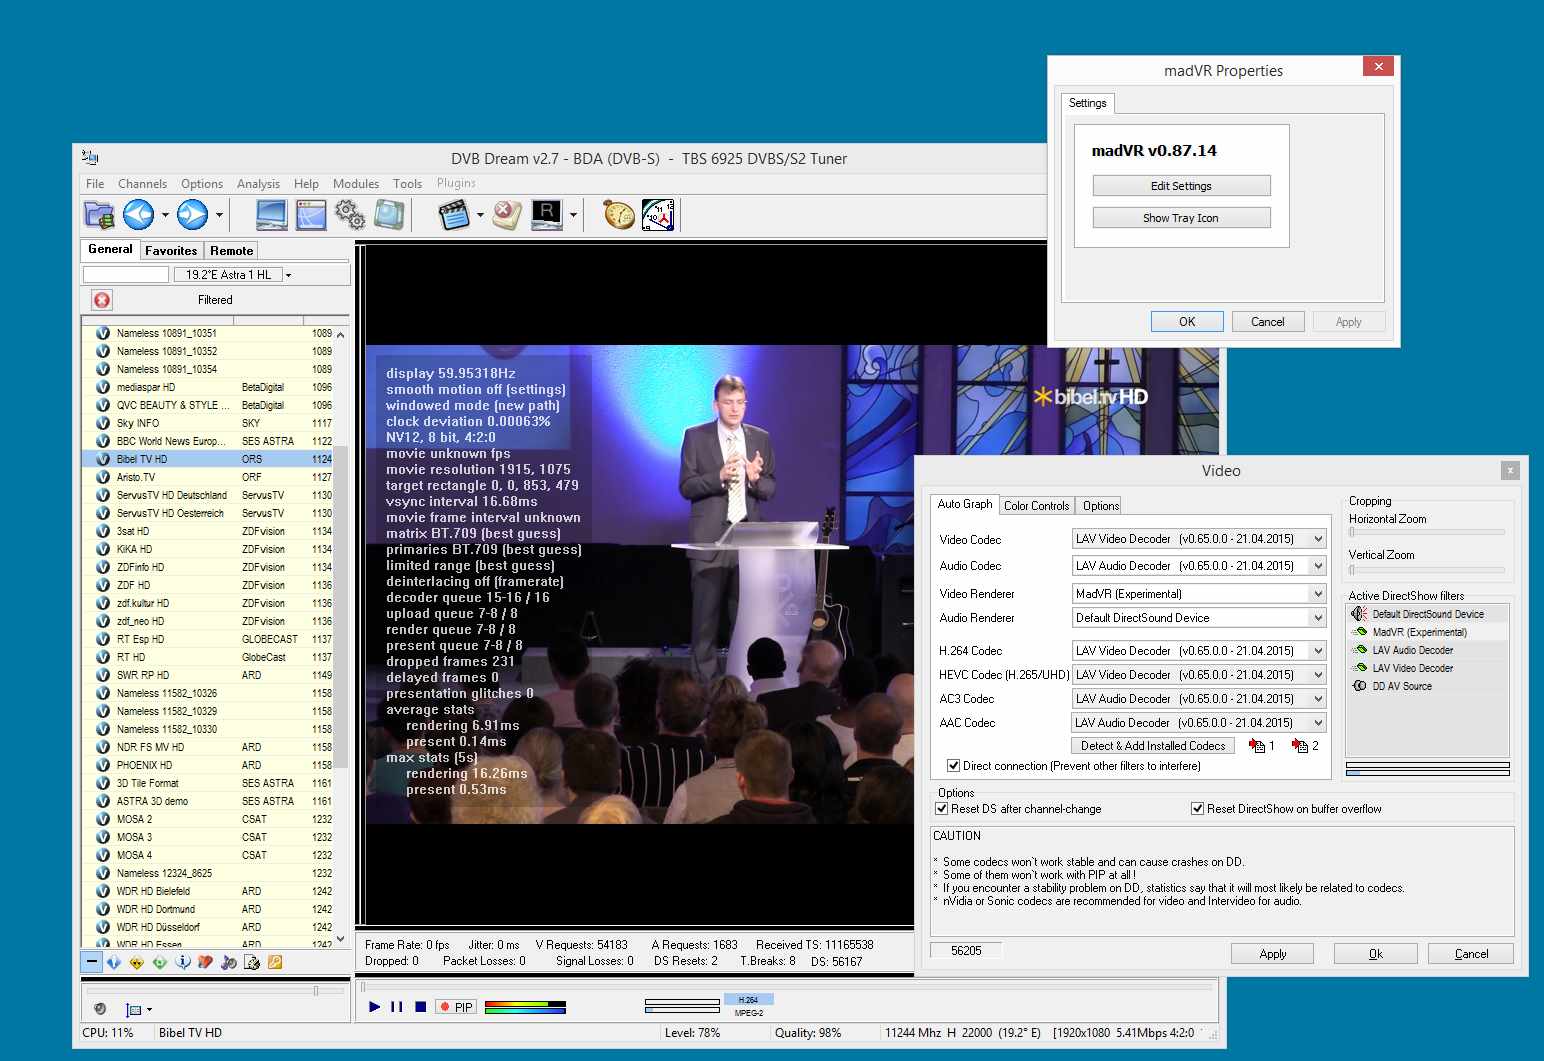The height and width of the screenshot is (1061, 1544).
Task: Click Apply in the Video dialog
Action: click(x=1272, y=954)
